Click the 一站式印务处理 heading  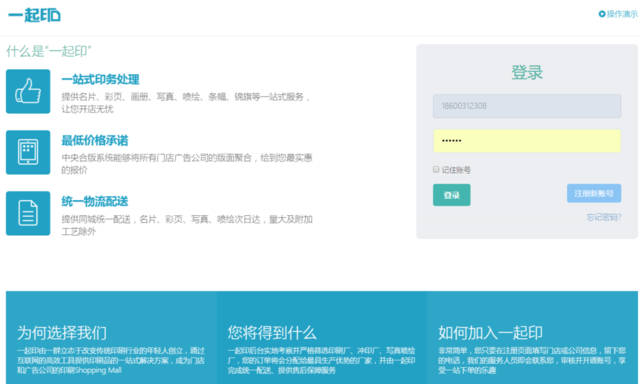100,79
